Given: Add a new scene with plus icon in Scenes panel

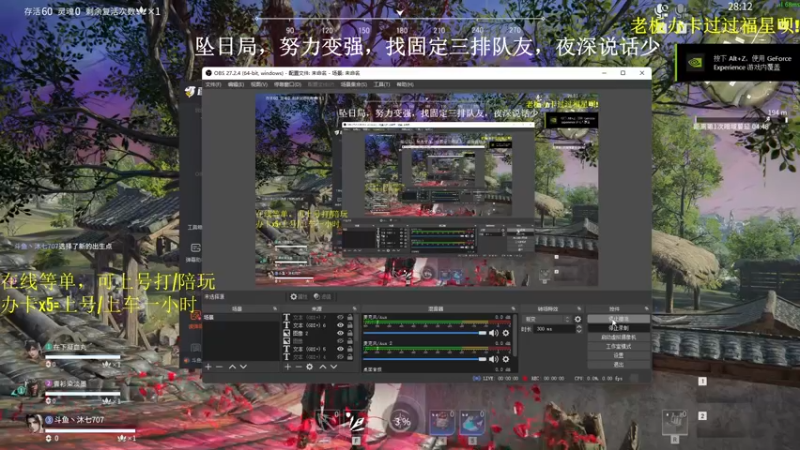Looking at the screenshot, I should 208,366.
